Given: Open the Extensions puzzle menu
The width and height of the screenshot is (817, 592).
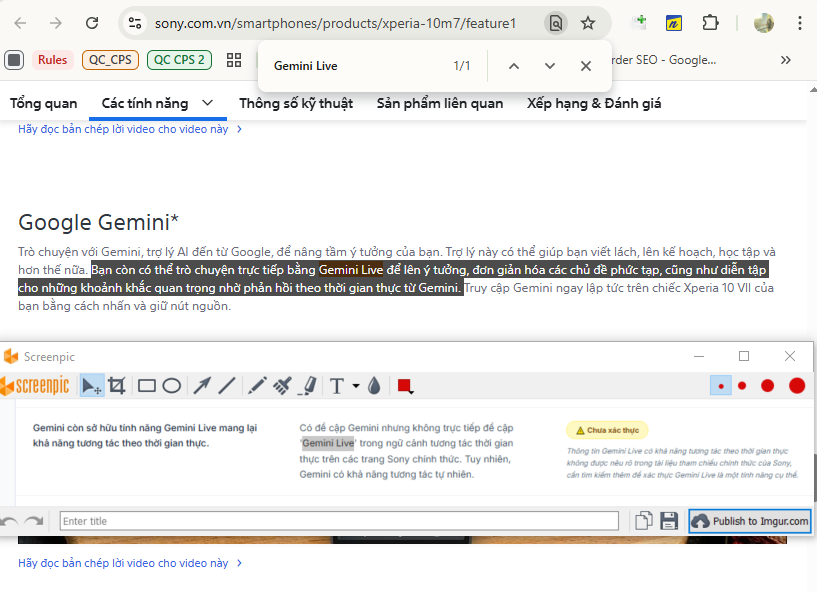Looking at the screenshot, I should pos(710,23).
